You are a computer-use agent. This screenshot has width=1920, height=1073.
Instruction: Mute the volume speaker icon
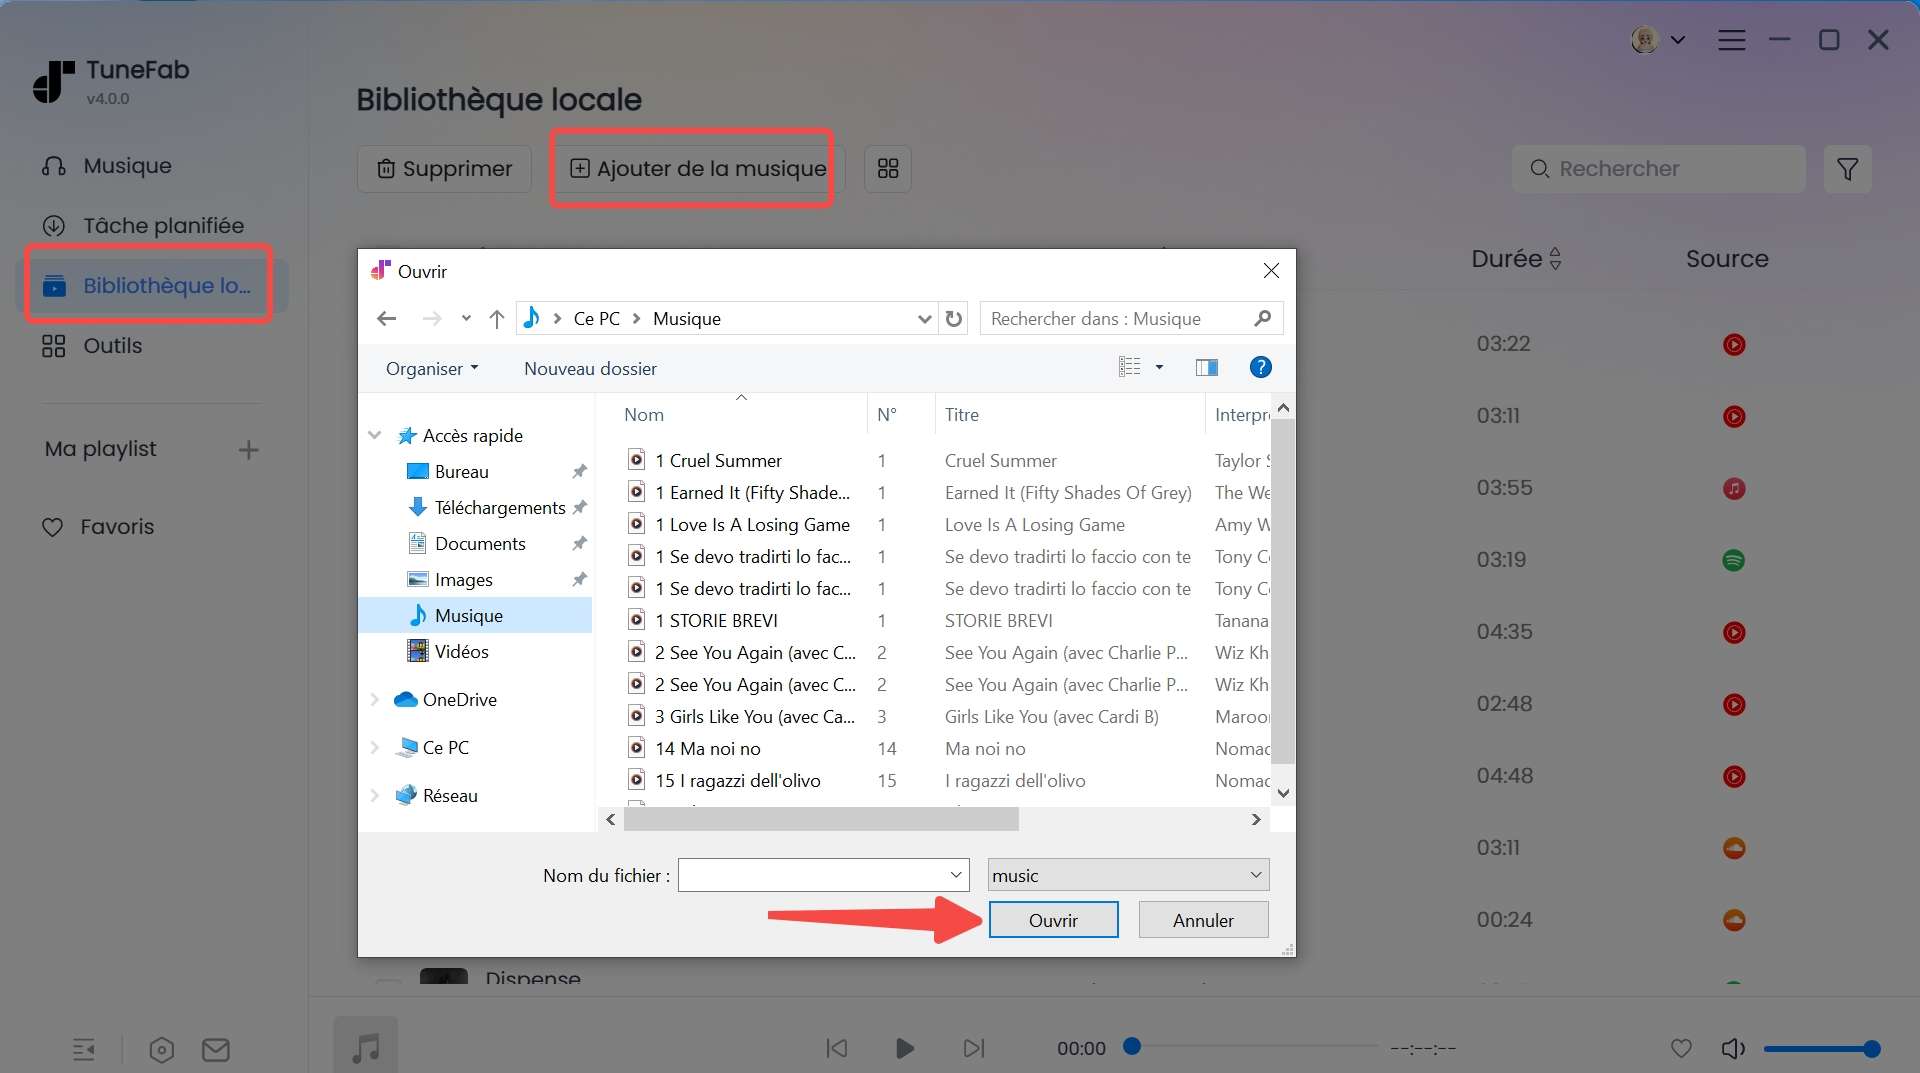pyautogui.click(x=1732, y=1047)
